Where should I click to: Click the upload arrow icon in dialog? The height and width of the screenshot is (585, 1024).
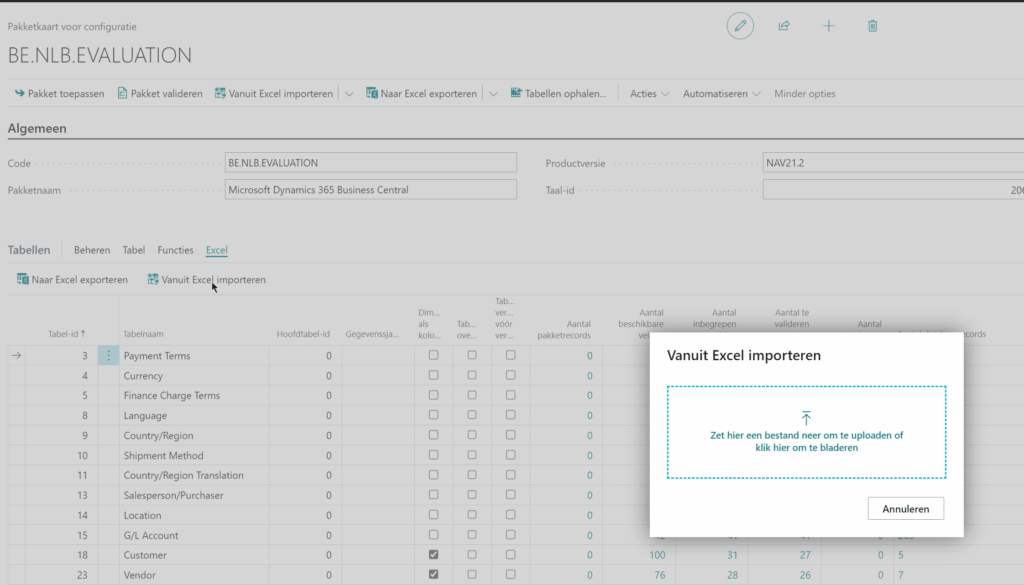pos(806,417)
